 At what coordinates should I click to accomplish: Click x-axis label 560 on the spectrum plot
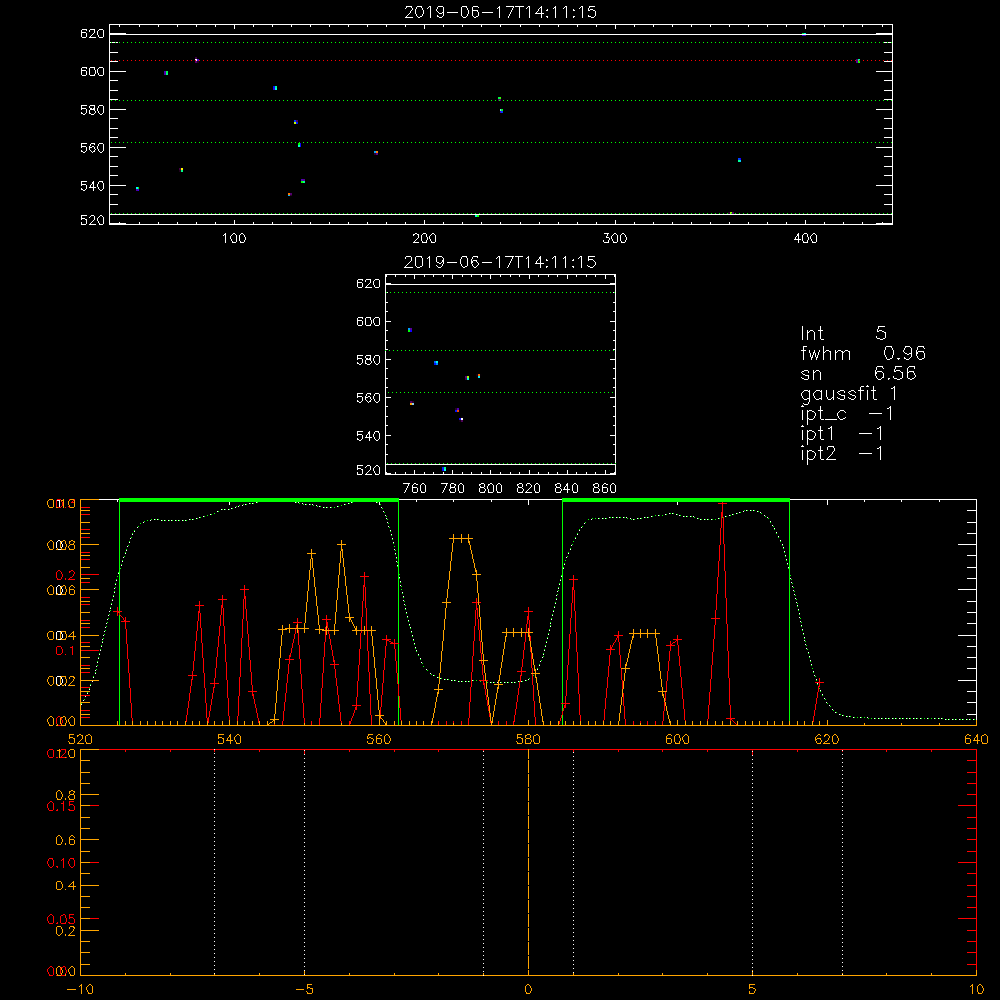[x=379, y=740]
